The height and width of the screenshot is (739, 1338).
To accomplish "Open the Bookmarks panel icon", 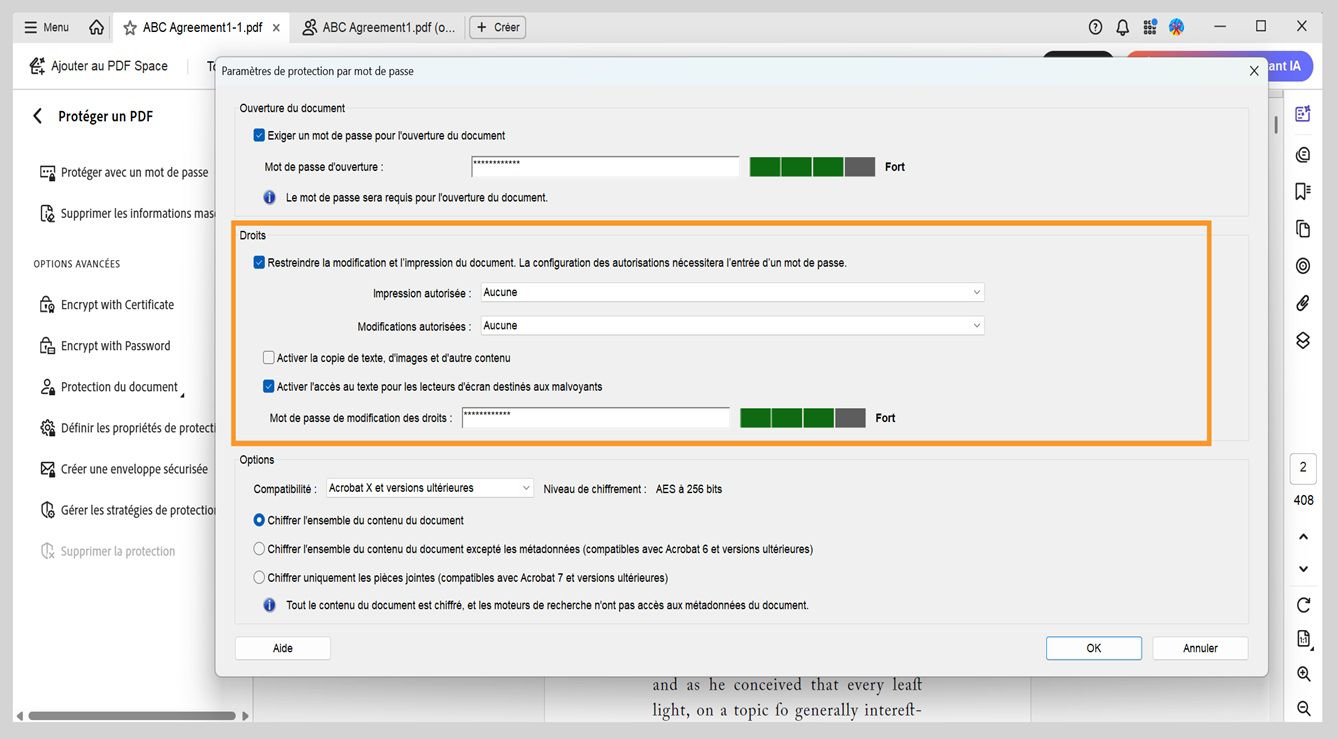I will pos(1302,190).
